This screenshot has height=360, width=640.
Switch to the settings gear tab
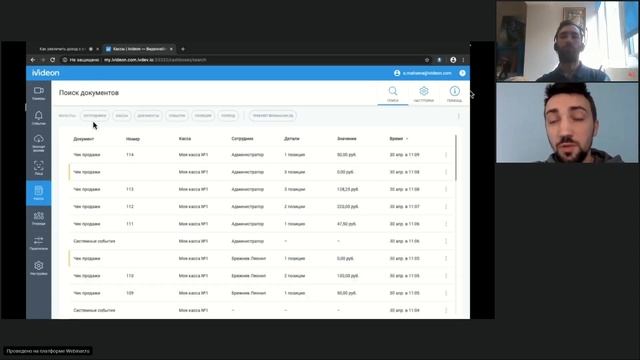click(424, 94)
